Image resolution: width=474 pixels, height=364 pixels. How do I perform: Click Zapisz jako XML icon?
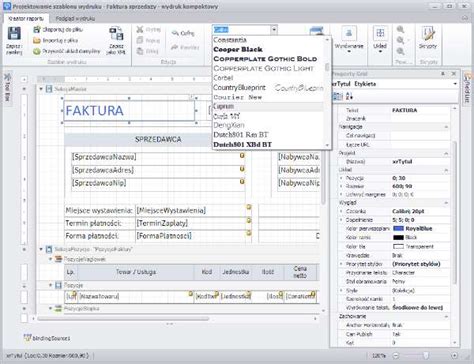tap(116, 34)
